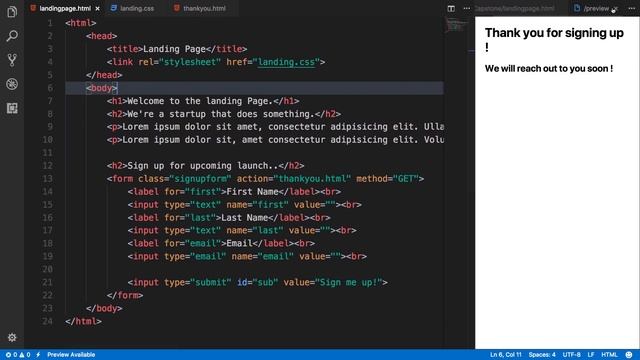This screenshot has width=640, height=360.
Task: Click Preview Available in status bar
Action: pyautogui.click(x=71, y=355)
